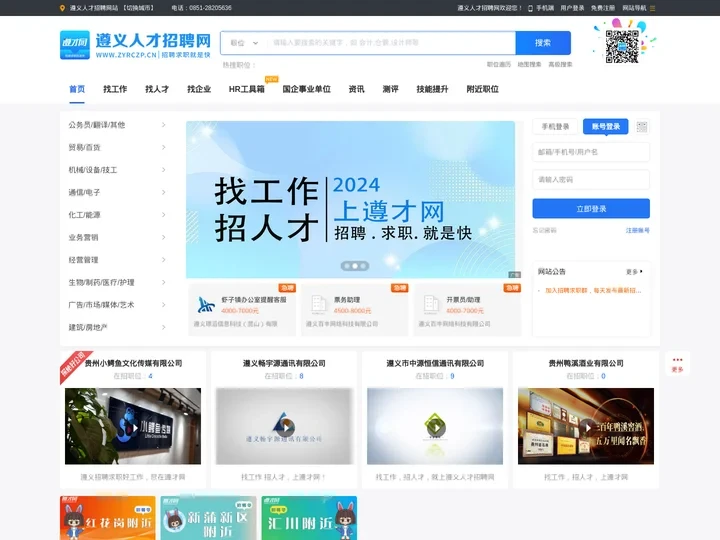Select the last carousel dot on banner

[363, 266]
